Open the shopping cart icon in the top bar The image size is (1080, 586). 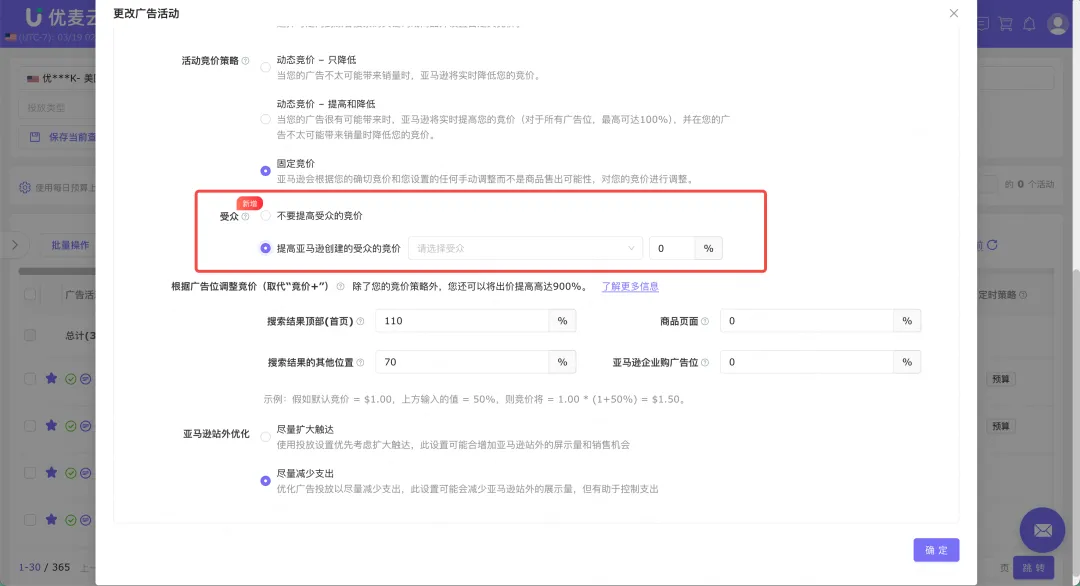click(1005, 22)
